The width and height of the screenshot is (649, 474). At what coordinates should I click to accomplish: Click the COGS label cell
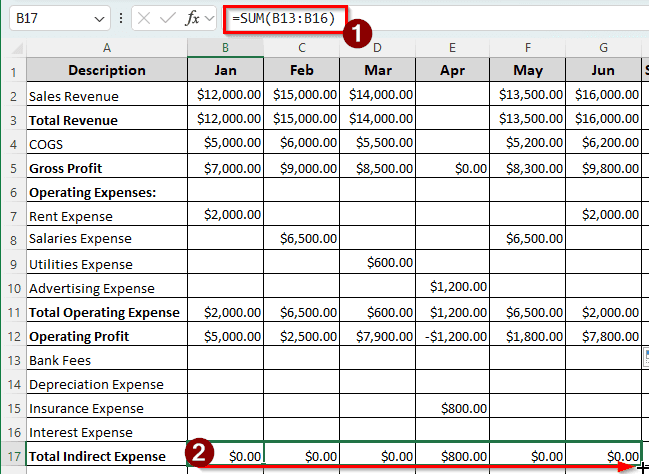[107, 142]
